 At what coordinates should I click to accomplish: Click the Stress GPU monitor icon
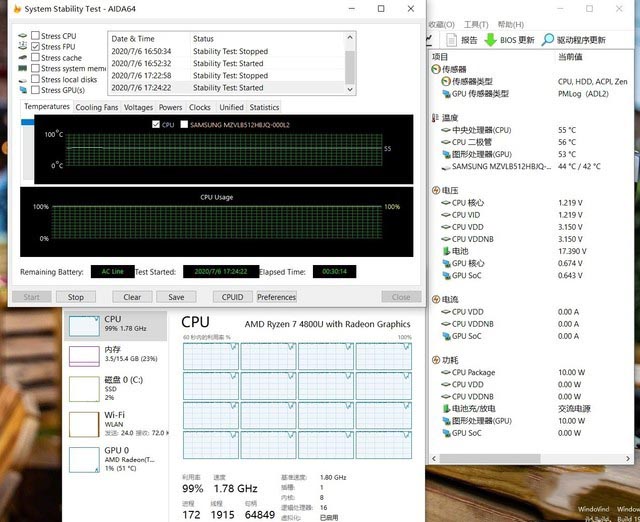pyautogui.click(x=23, y=90)
